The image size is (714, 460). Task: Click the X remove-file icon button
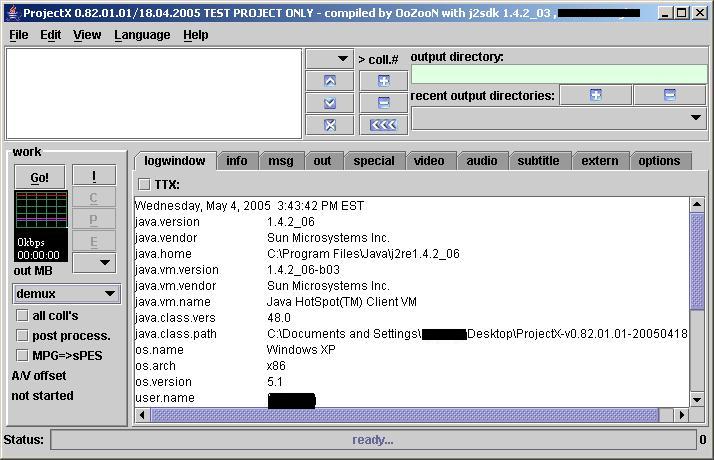point(330,125)
